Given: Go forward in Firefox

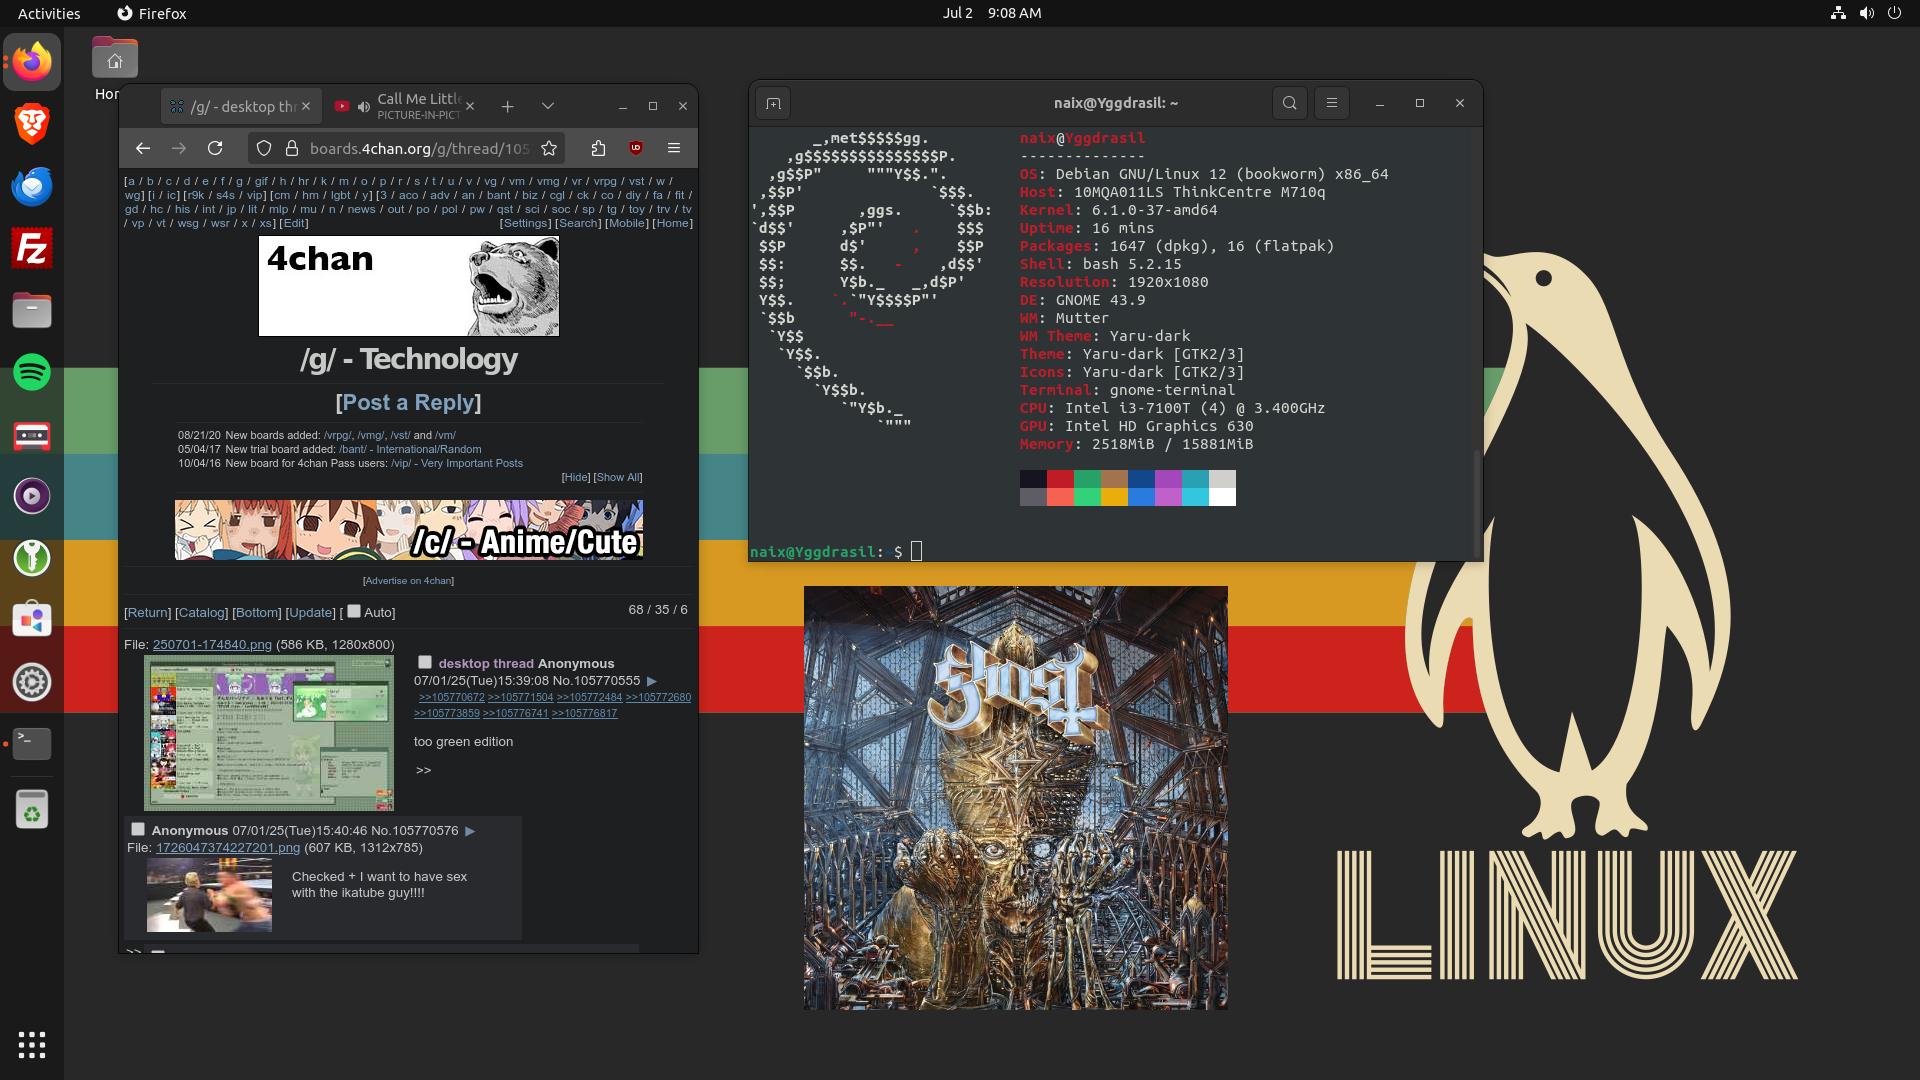Looking at the screenshot, I should click(x=179, y=148).
